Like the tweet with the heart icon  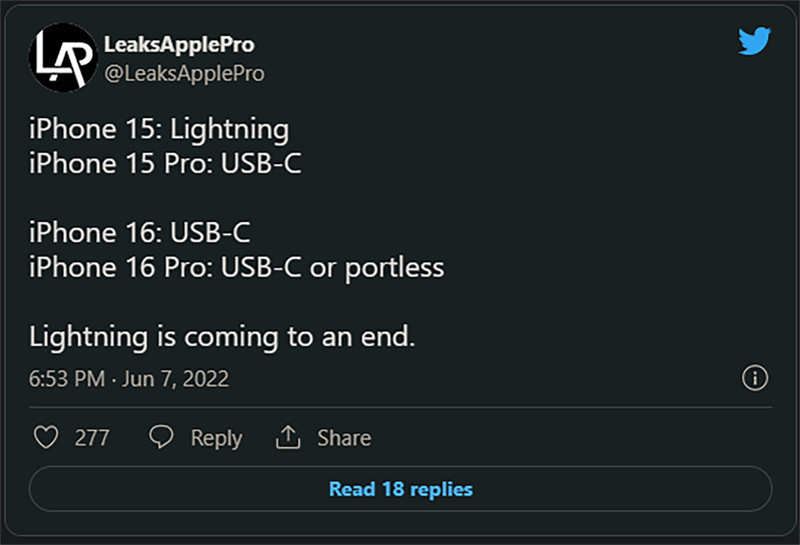click(46, 437)
